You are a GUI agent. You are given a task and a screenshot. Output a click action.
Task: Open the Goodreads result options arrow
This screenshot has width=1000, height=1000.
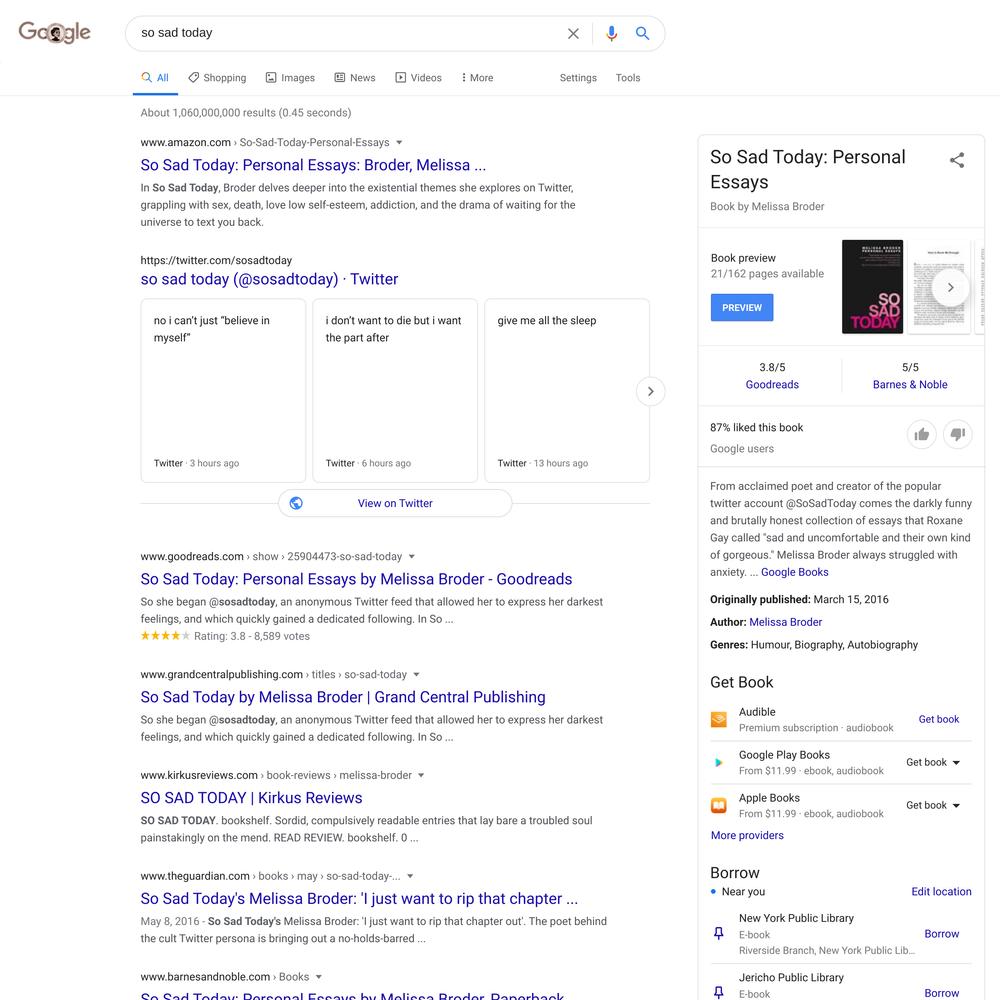click(x=412, y=556)
